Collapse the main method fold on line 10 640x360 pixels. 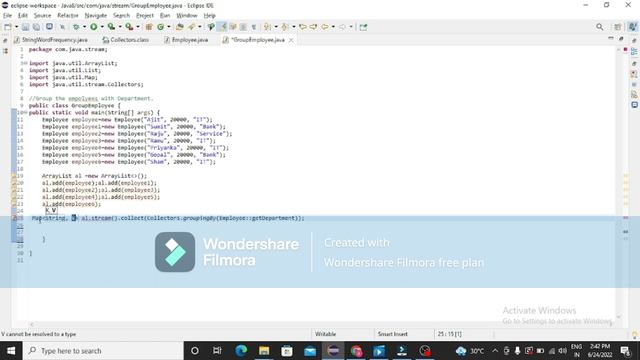pos(26,113)
